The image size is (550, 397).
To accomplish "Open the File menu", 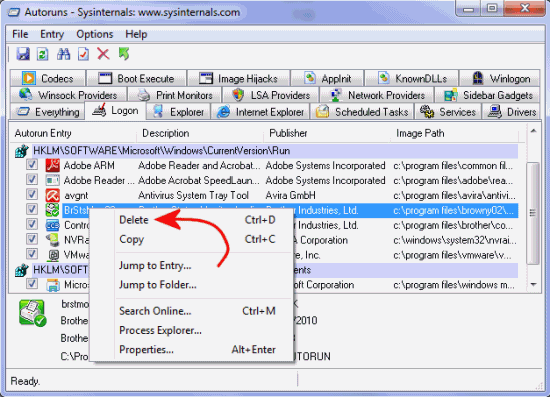I will (x=20, y=34).
